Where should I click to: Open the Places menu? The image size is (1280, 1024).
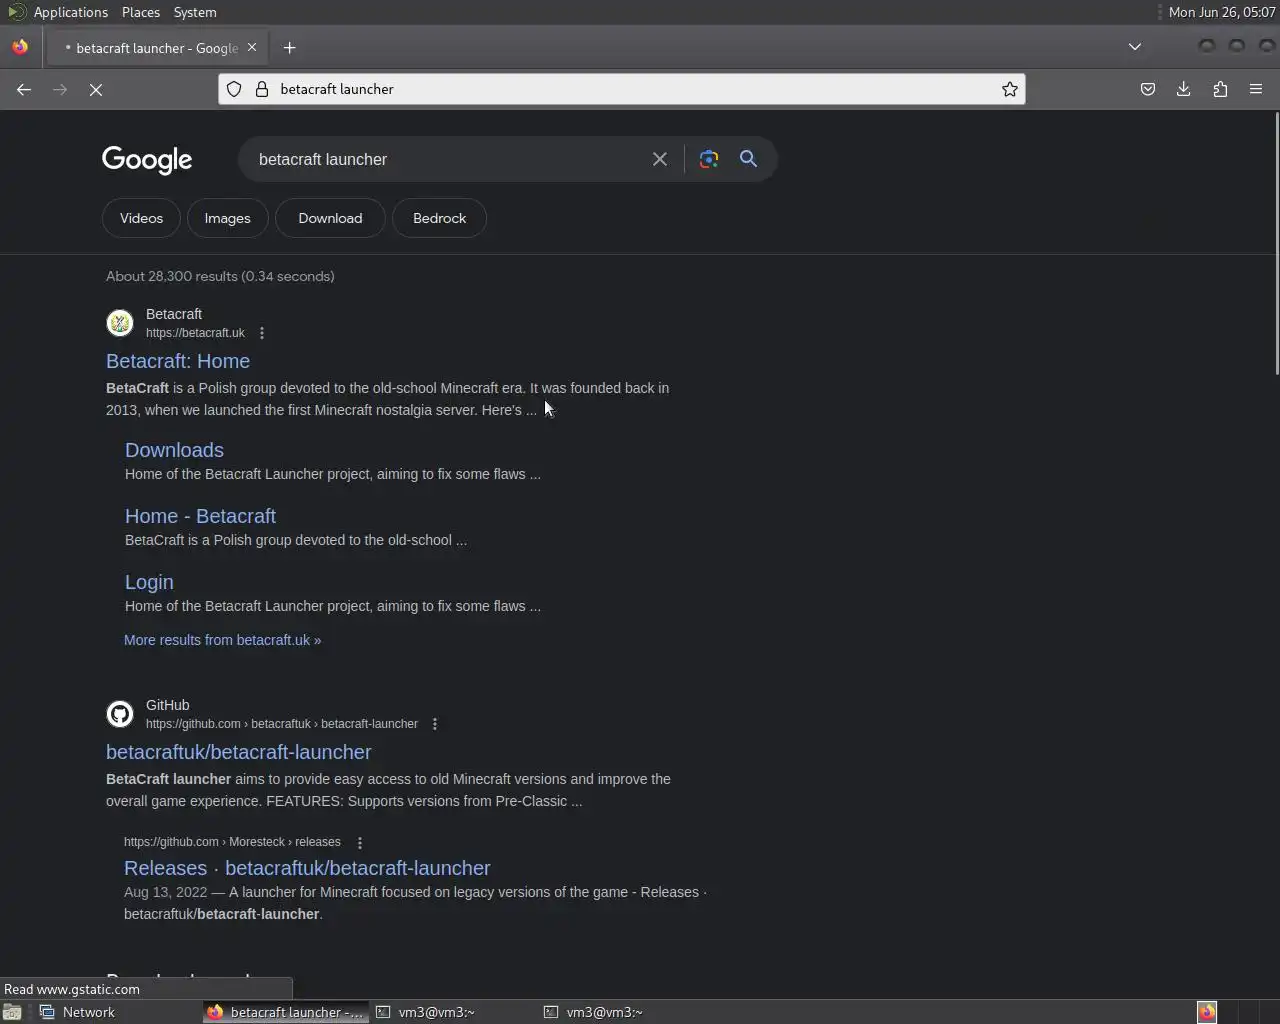point(141,12)
